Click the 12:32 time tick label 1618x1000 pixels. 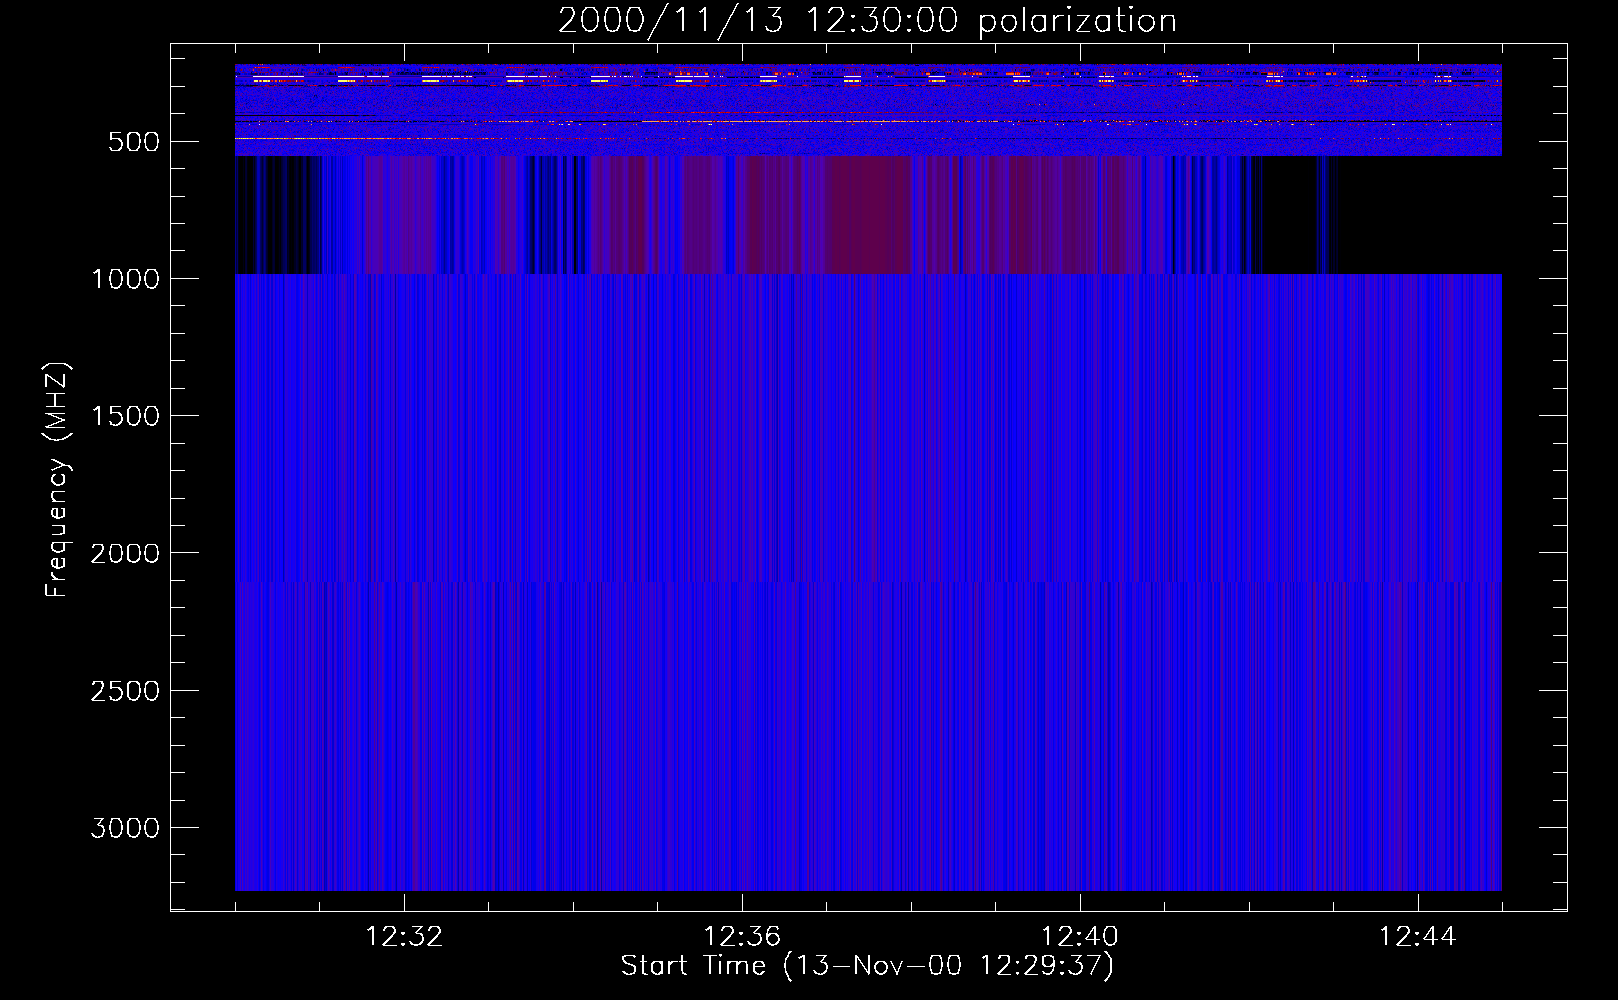click(x=404, y=937)
